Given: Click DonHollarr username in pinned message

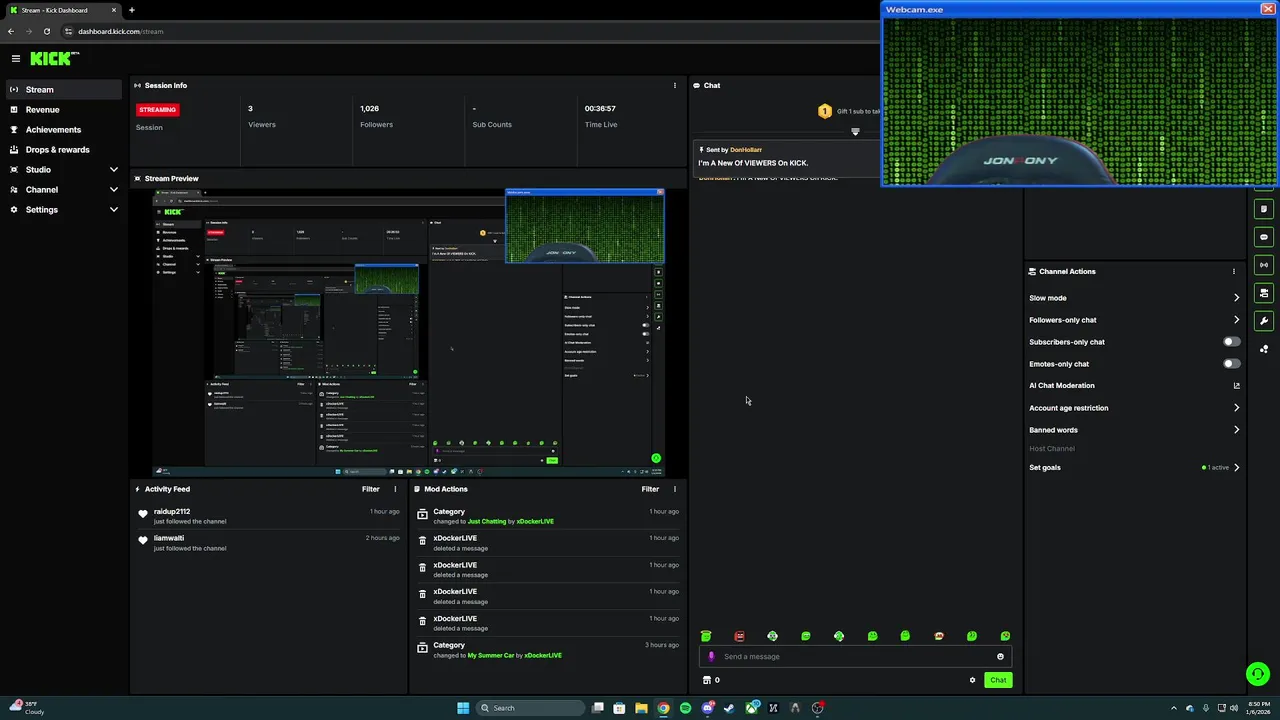Looking at the screenshot, I should point(746,150).
